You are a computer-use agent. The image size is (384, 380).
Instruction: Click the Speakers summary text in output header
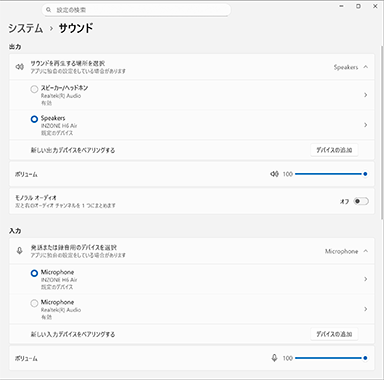click(x=346, y=67)
